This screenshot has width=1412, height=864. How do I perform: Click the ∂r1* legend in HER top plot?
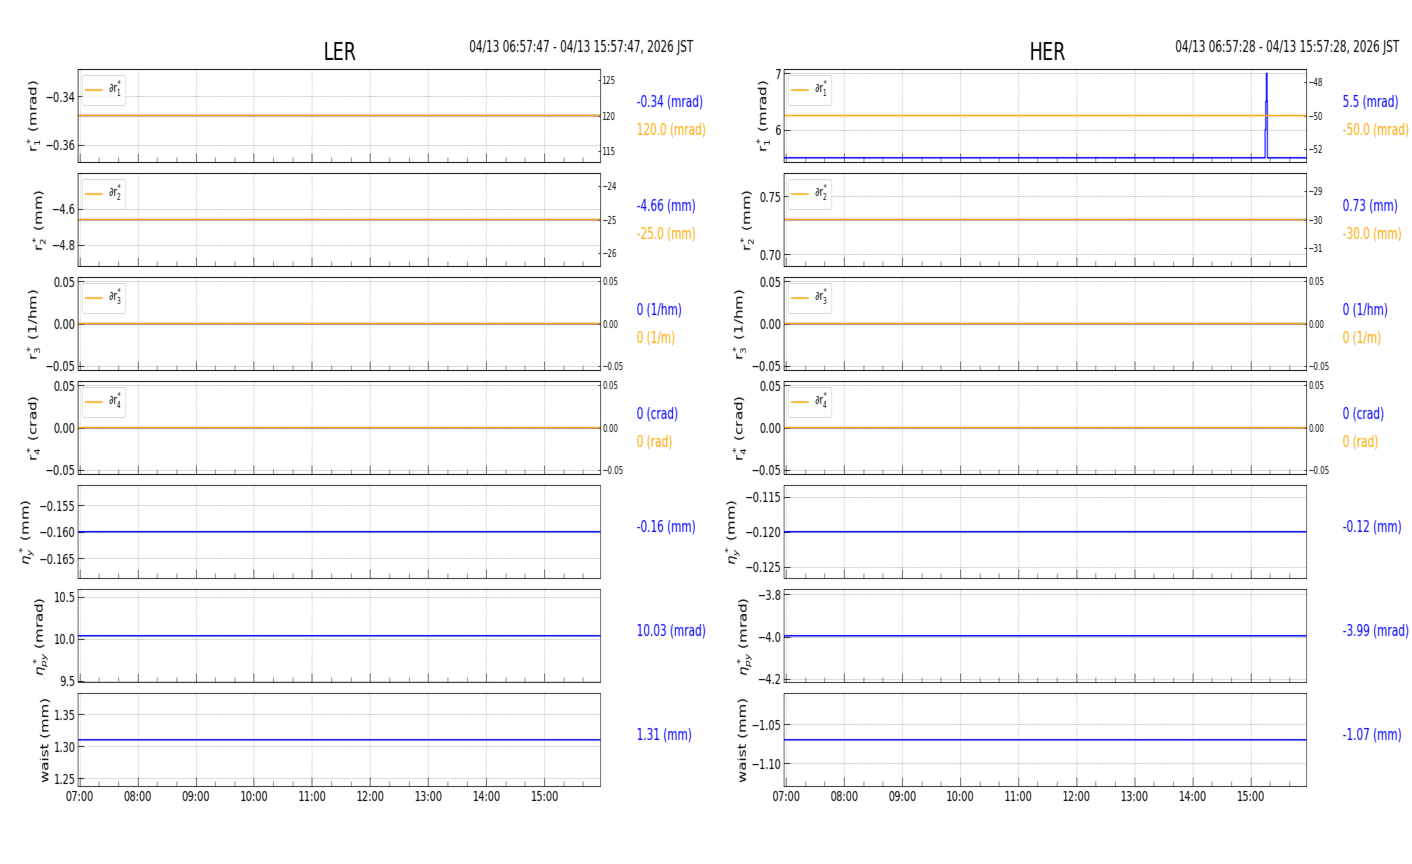(810, 90)
